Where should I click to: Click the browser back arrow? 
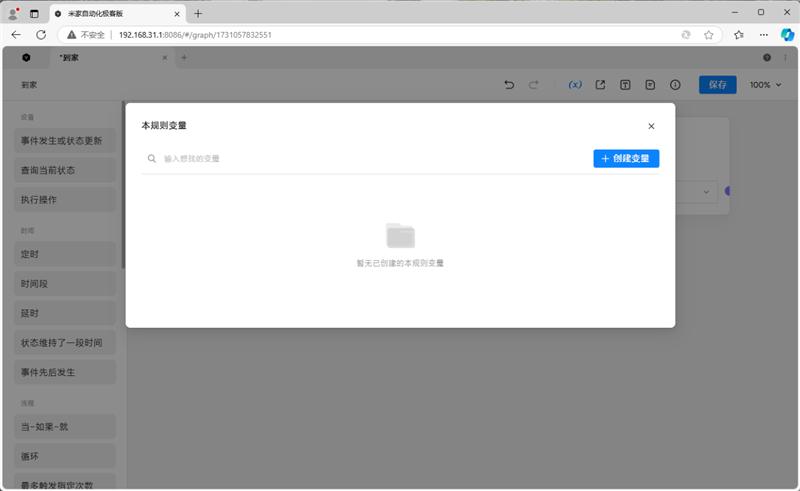pyautogui.click(x=16, y=35)
